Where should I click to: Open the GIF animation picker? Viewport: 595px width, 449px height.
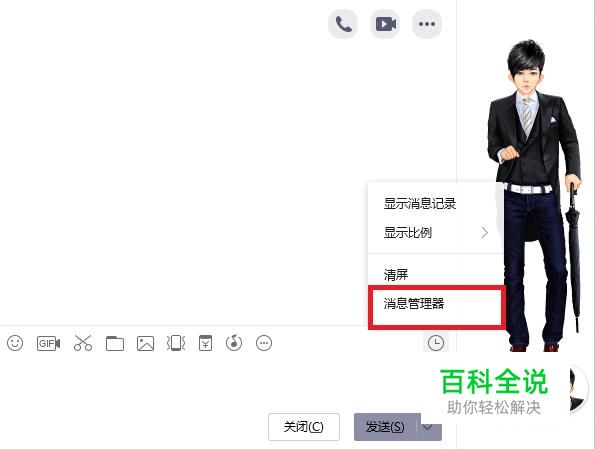(48, 343)
